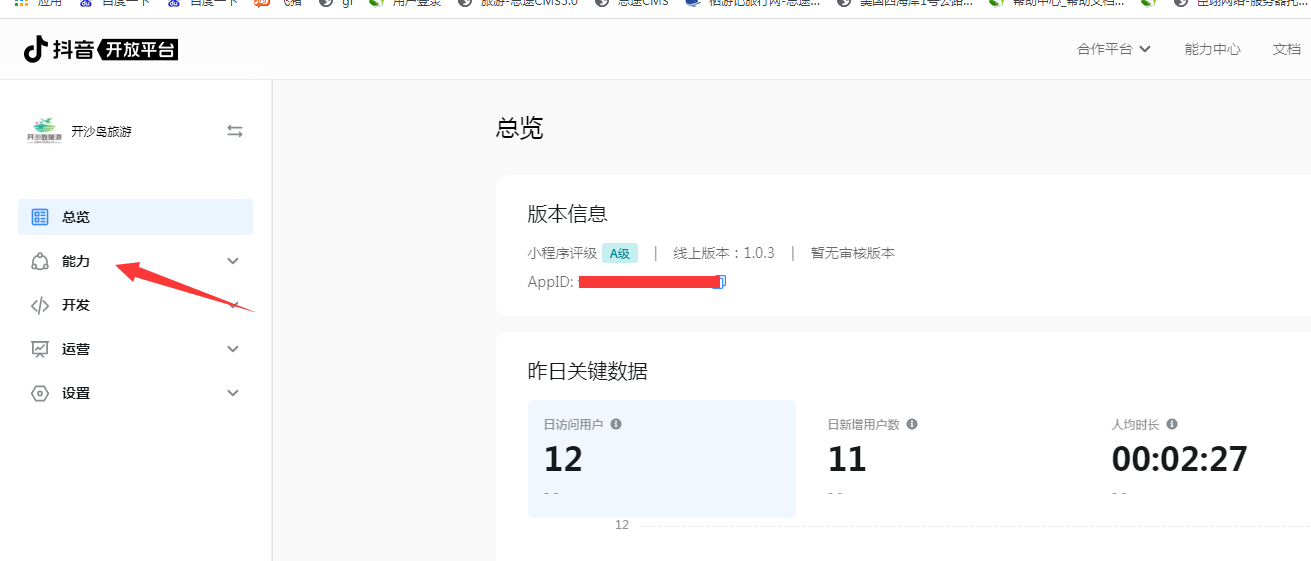This screenshot has width=1311, height=561.
Task: Expand the 设置 menu chevron
Action: (x=233, y=393)
